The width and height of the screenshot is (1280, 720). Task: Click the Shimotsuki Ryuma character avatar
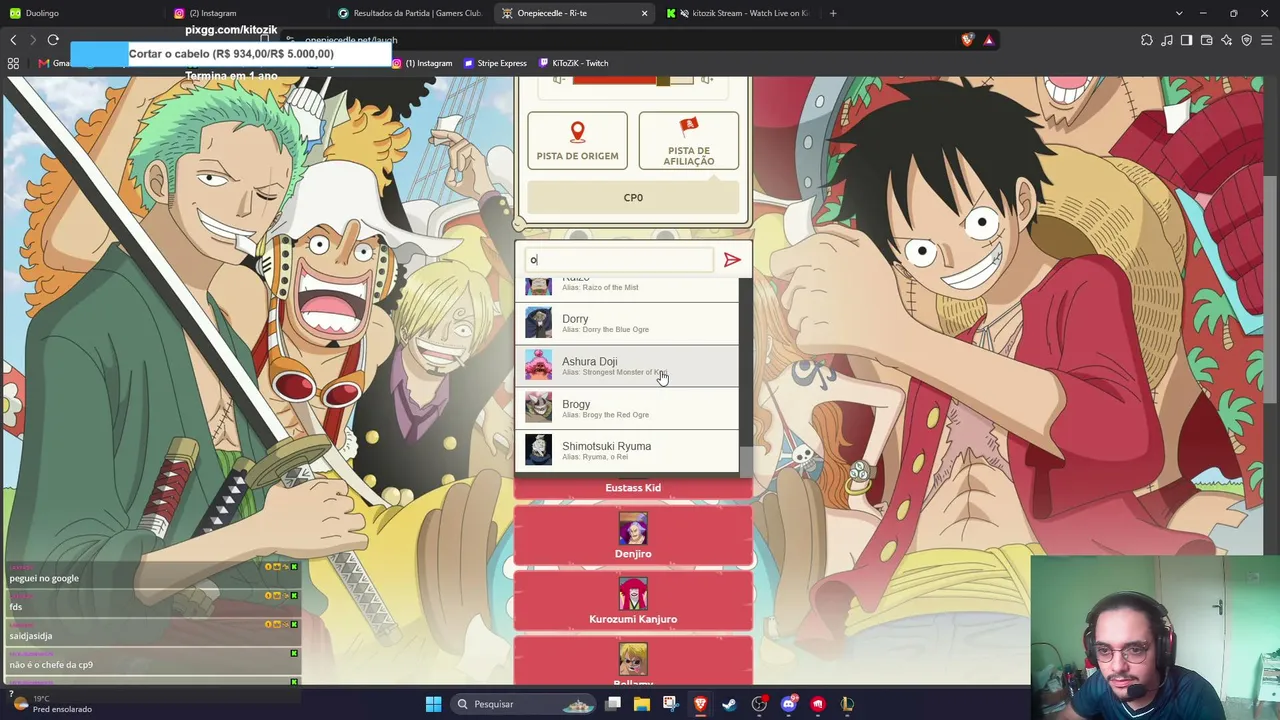pyautogui.click(x=539, y=450)
